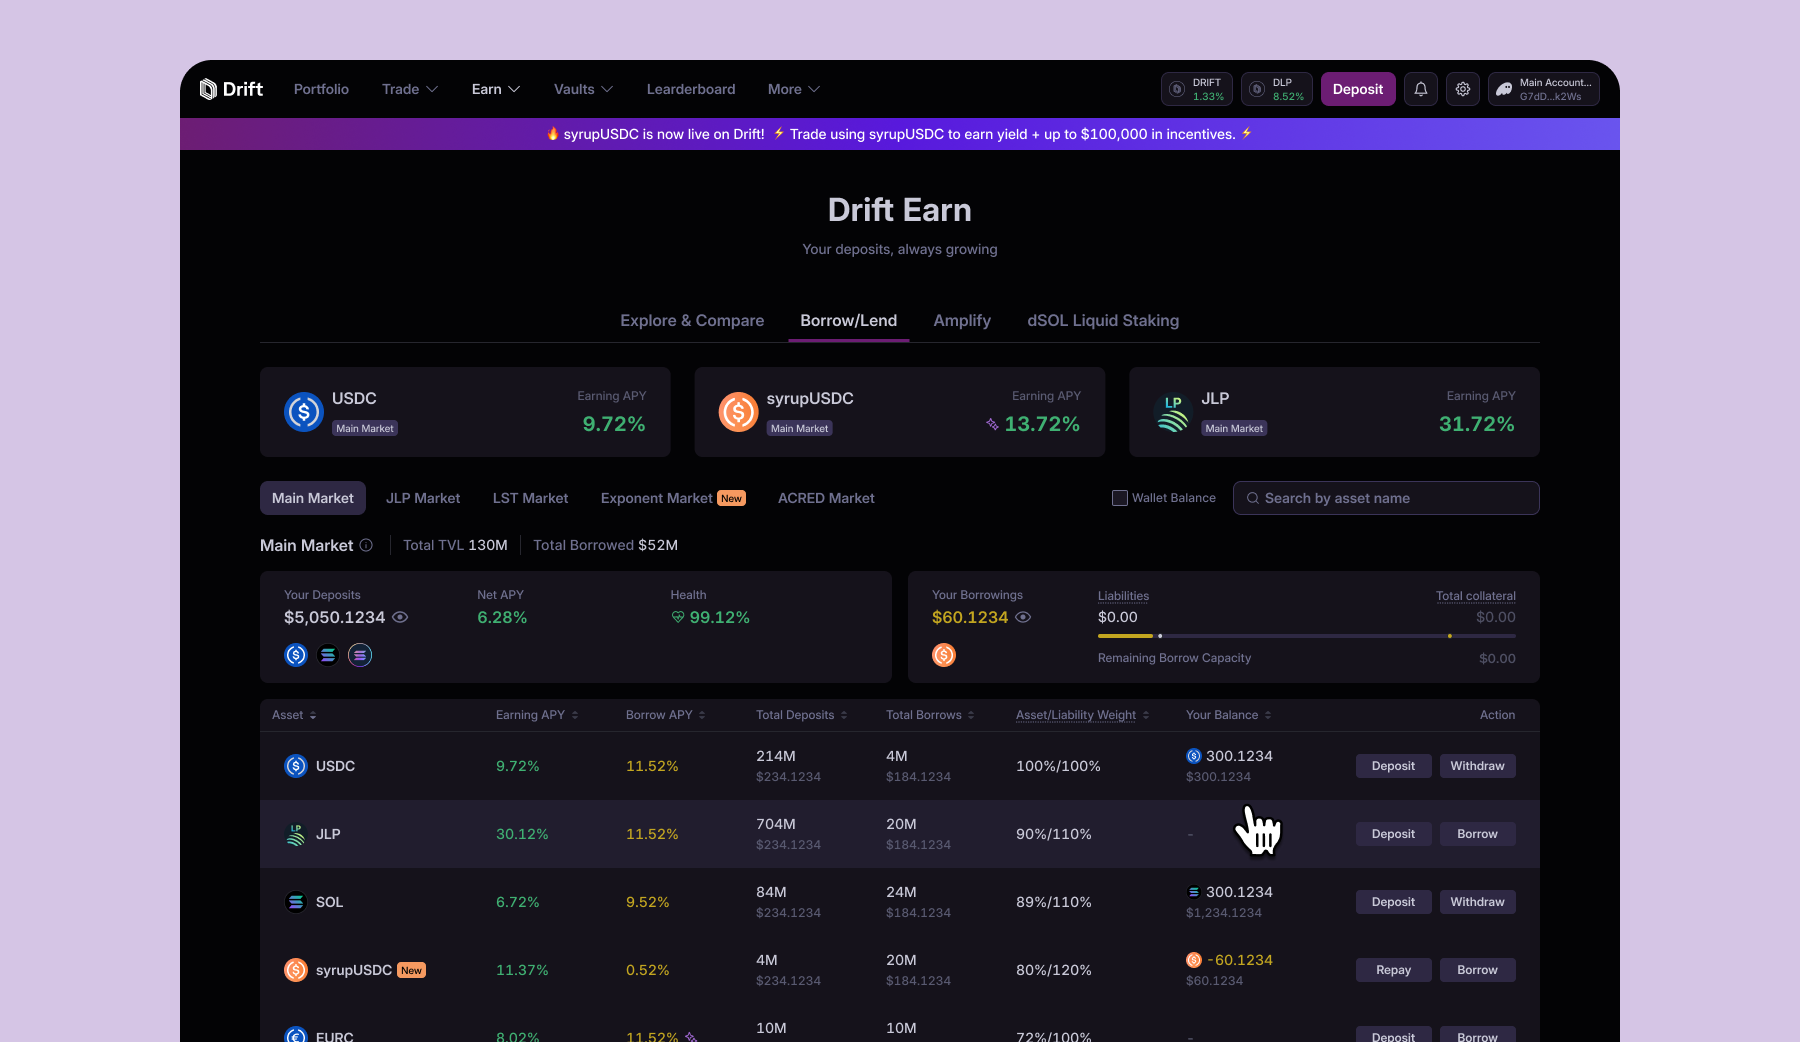Toggle visibility of Your Deposits amount

pos(400,617)
